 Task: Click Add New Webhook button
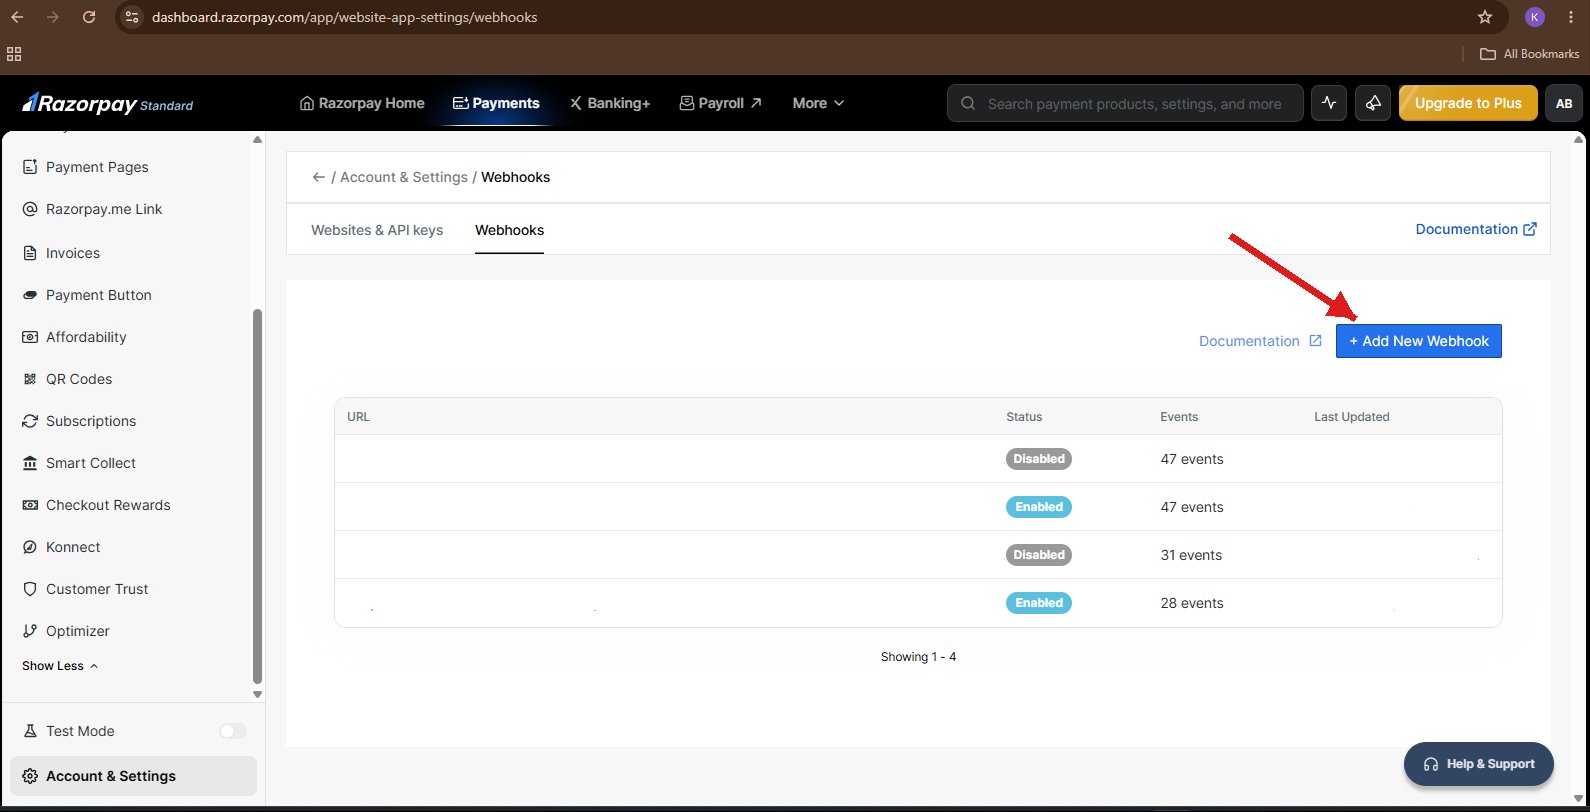click(1419, 341)
